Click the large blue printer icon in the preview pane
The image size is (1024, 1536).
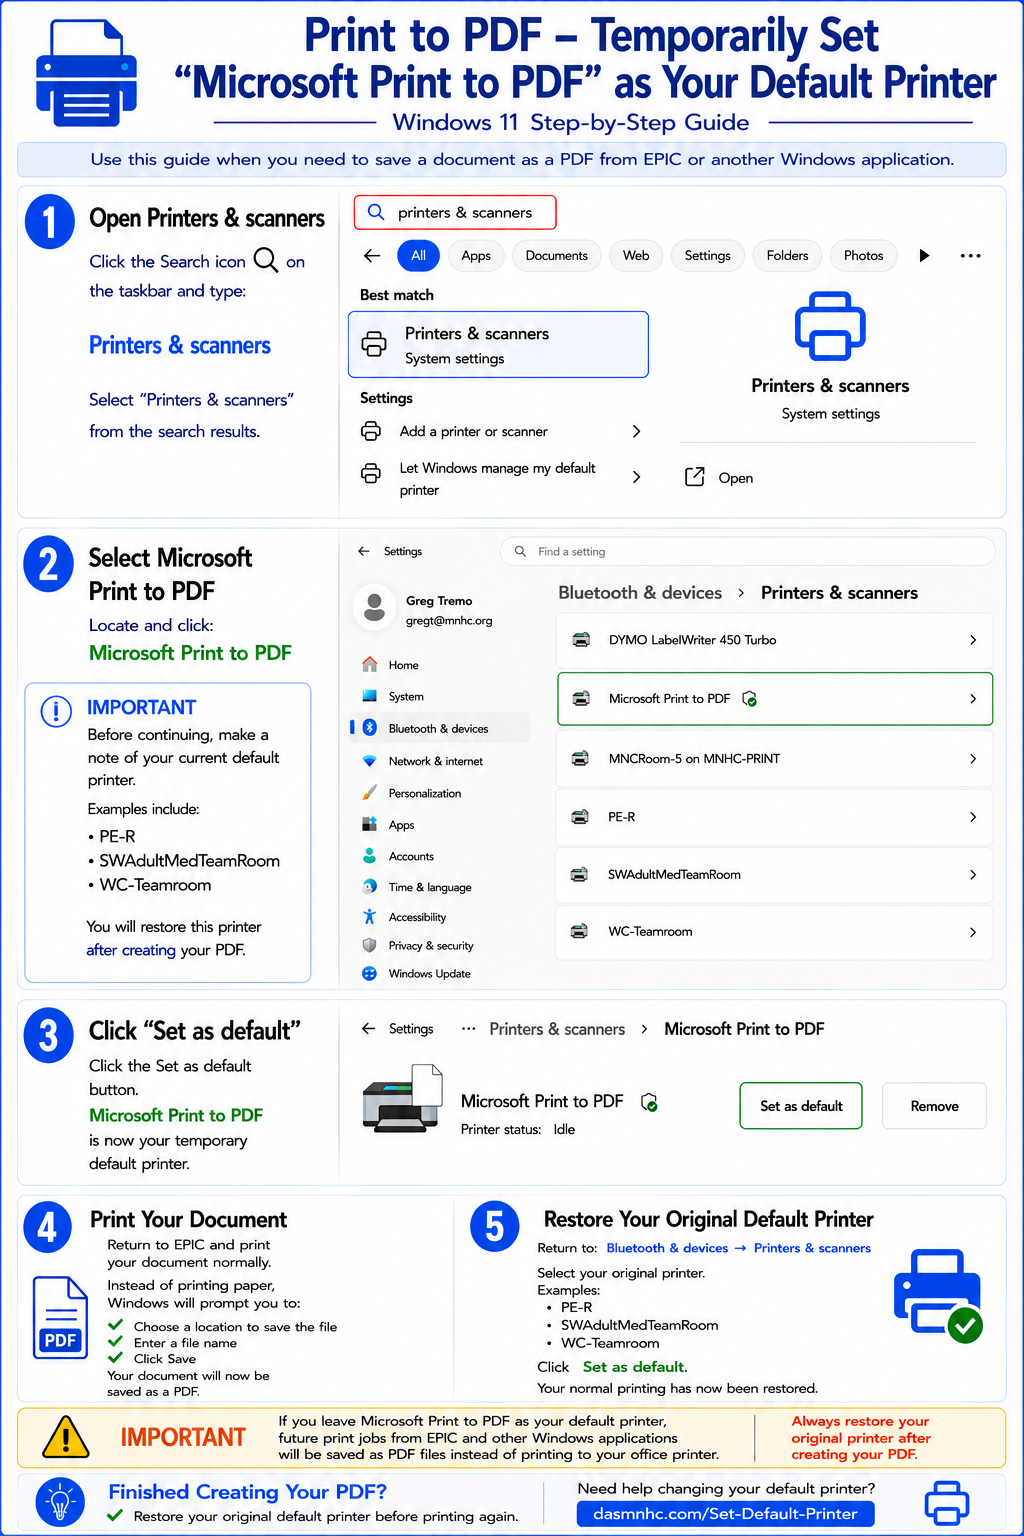tap(830, 326)
